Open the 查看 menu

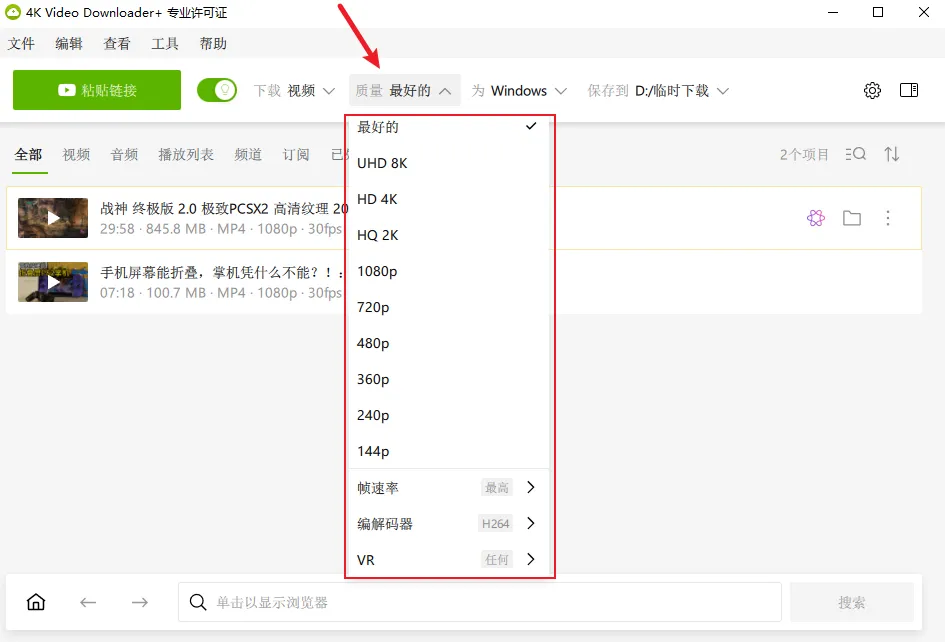tap(117, 43)
